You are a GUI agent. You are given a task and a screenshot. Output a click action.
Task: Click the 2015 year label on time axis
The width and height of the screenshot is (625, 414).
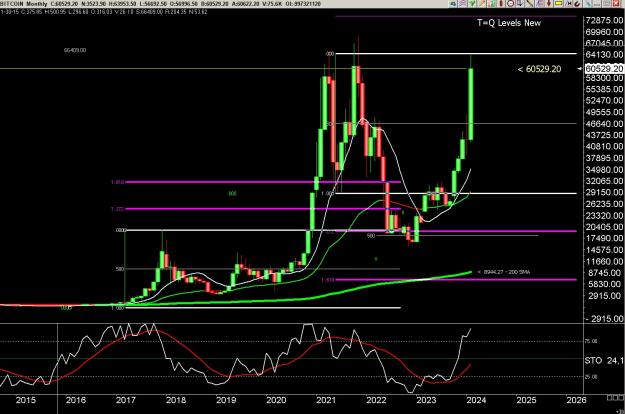(x=26, y=400)
